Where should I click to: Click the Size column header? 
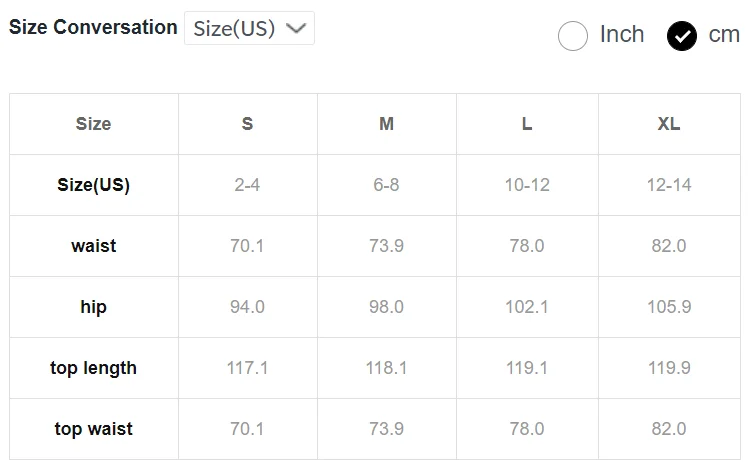[93, 124]
